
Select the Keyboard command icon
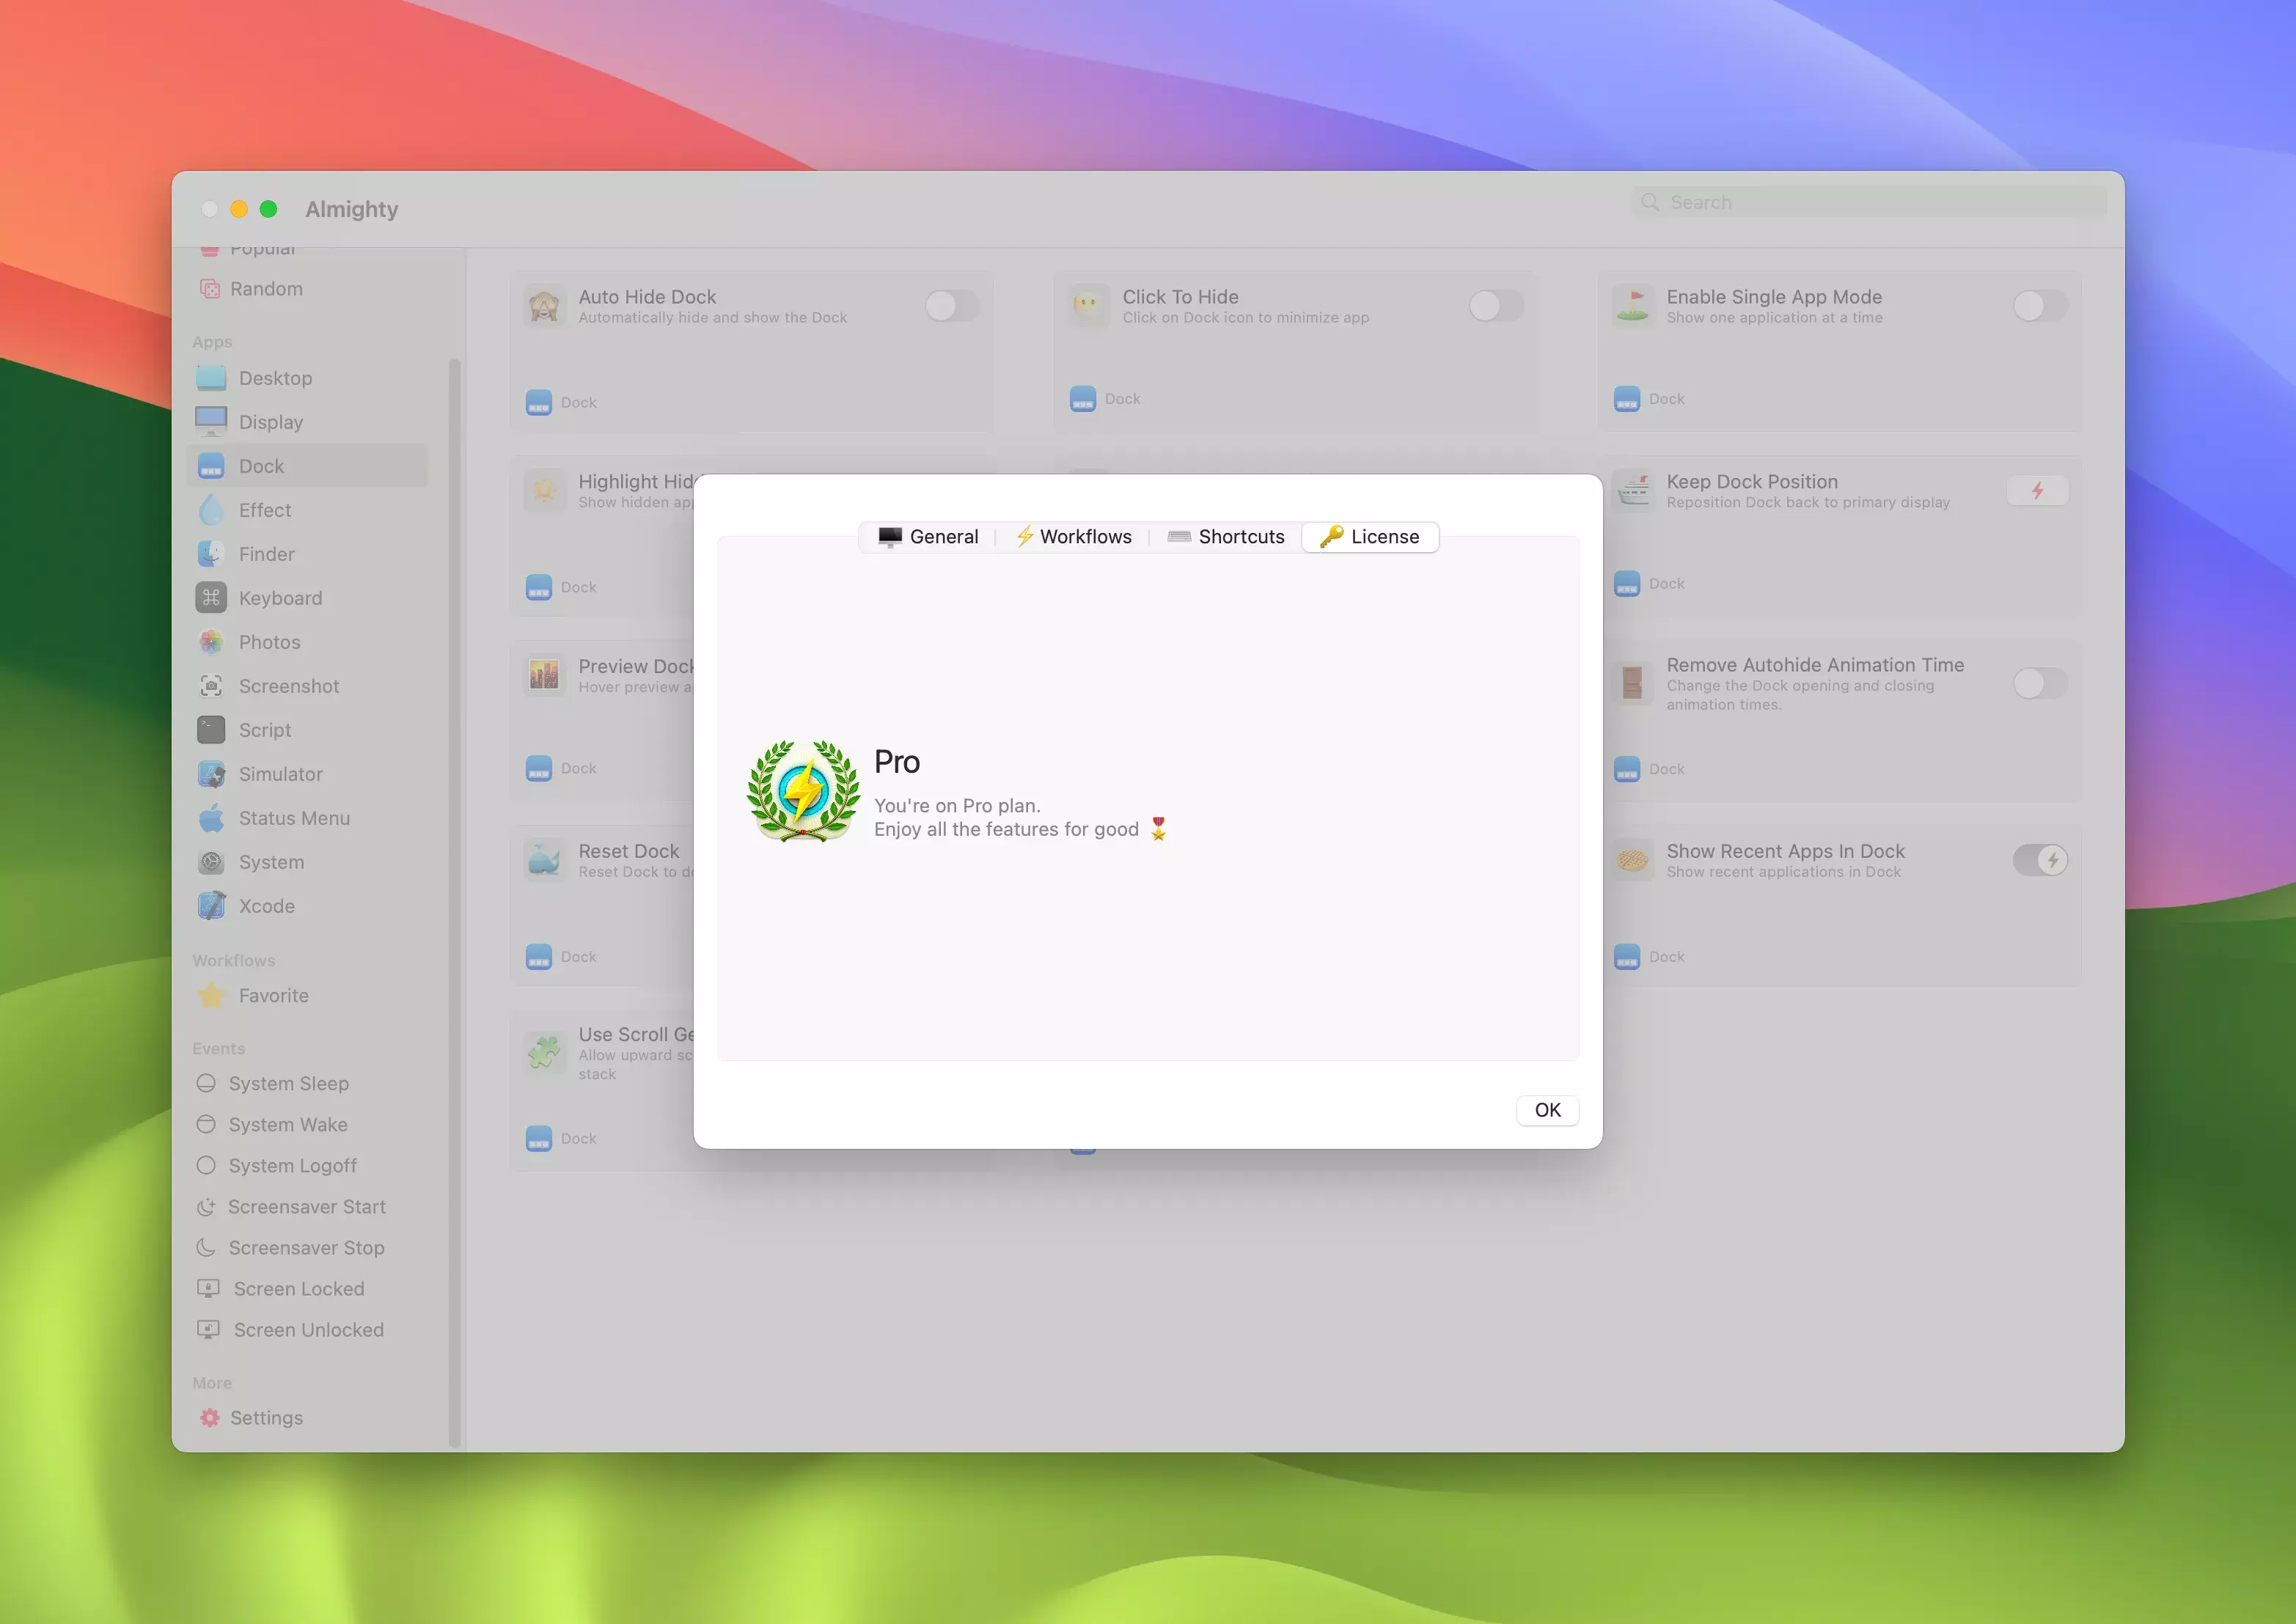point(211,598)
